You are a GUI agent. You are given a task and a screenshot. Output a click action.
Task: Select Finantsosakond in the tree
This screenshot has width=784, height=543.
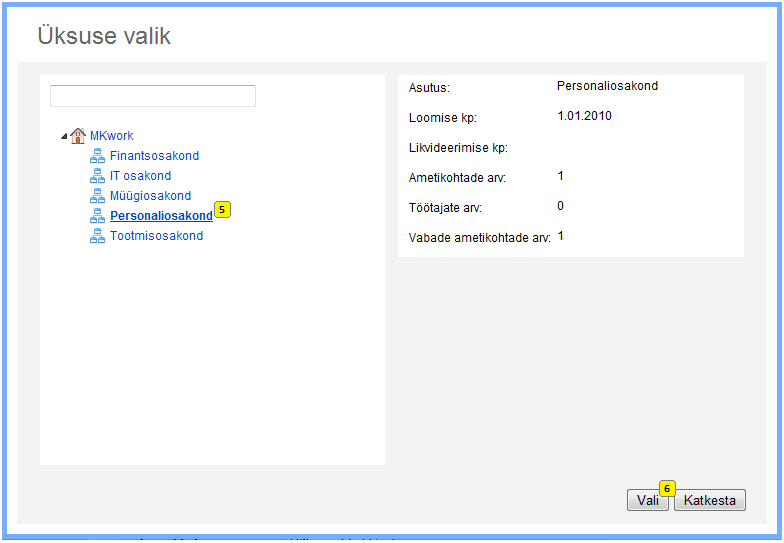pos(154,156)
